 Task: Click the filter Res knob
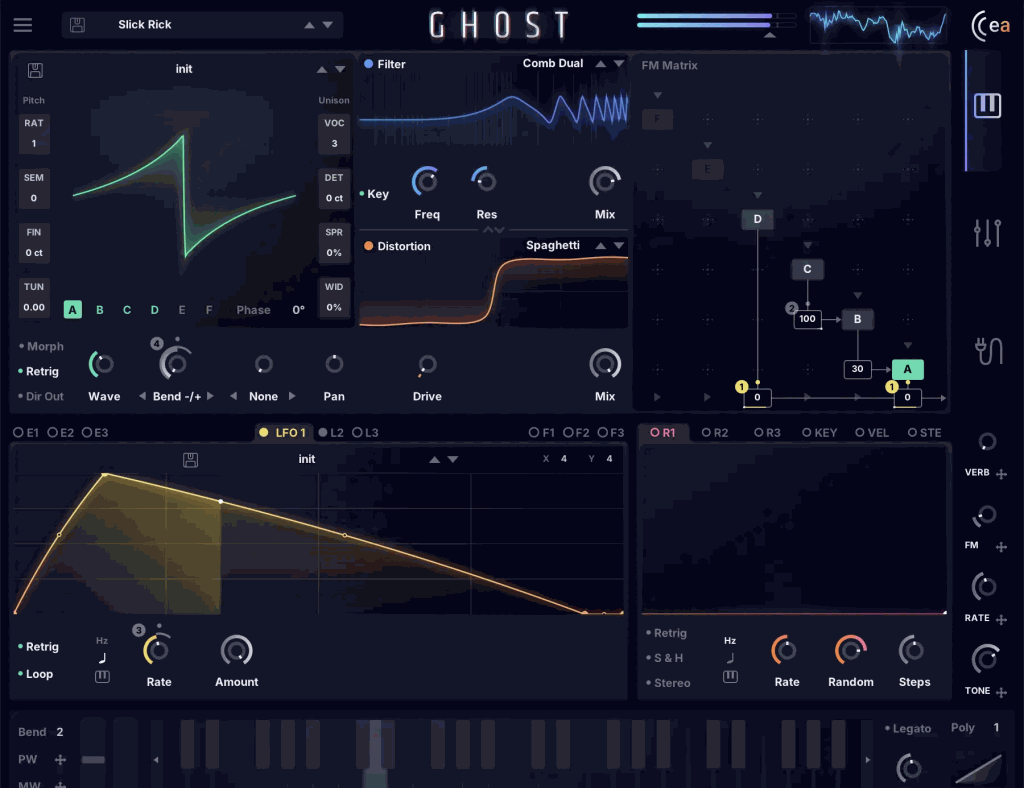pyautogui.click(x=485, y=180)
